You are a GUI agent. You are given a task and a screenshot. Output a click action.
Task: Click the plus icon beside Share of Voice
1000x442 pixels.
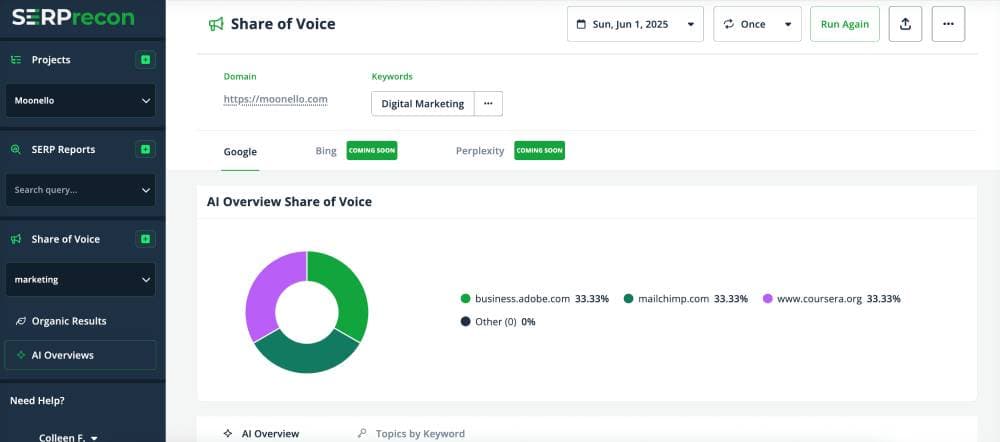point(146,240)
